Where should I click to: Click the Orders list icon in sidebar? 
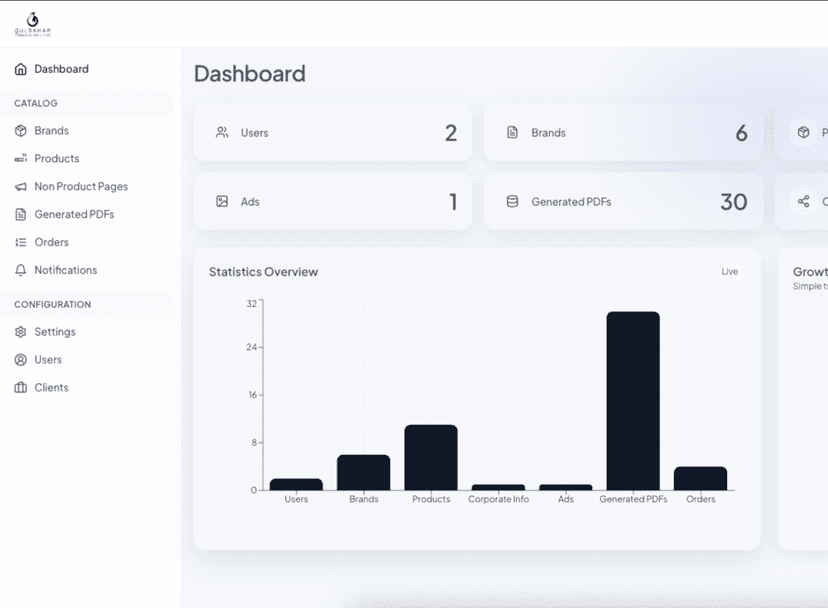coord(21,243)
